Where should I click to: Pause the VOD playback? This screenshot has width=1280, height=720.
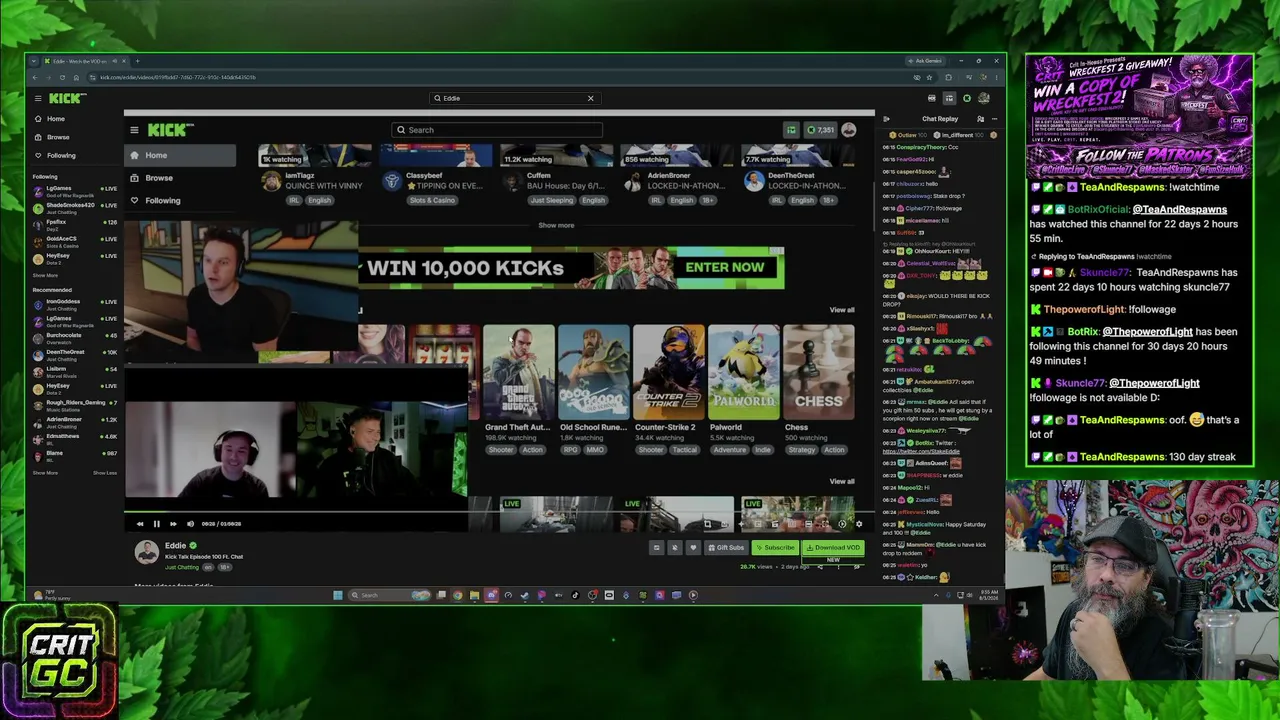156,523
